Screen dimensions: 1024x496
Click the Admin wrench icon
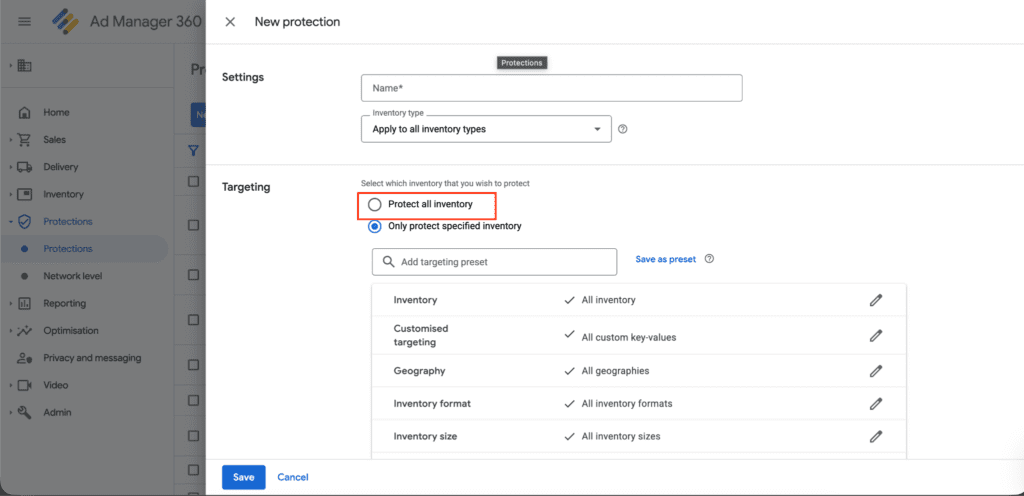(x=24, y=412)
